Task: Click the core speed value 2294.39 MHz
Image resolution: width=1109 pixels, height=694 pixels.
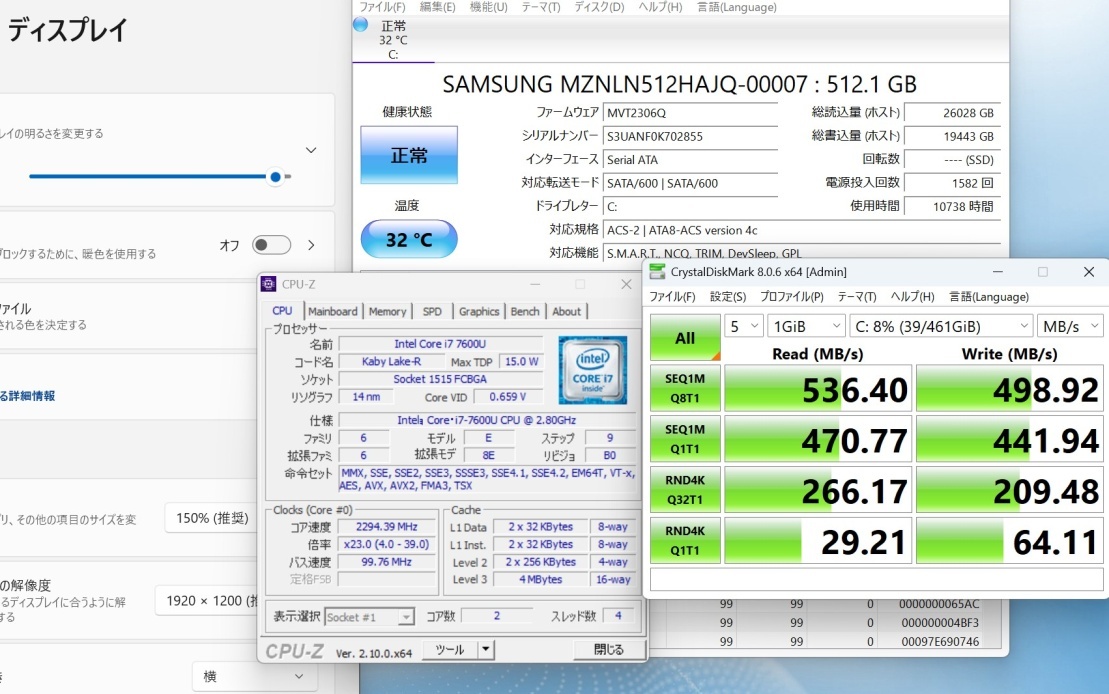Action: click(386, 527)
